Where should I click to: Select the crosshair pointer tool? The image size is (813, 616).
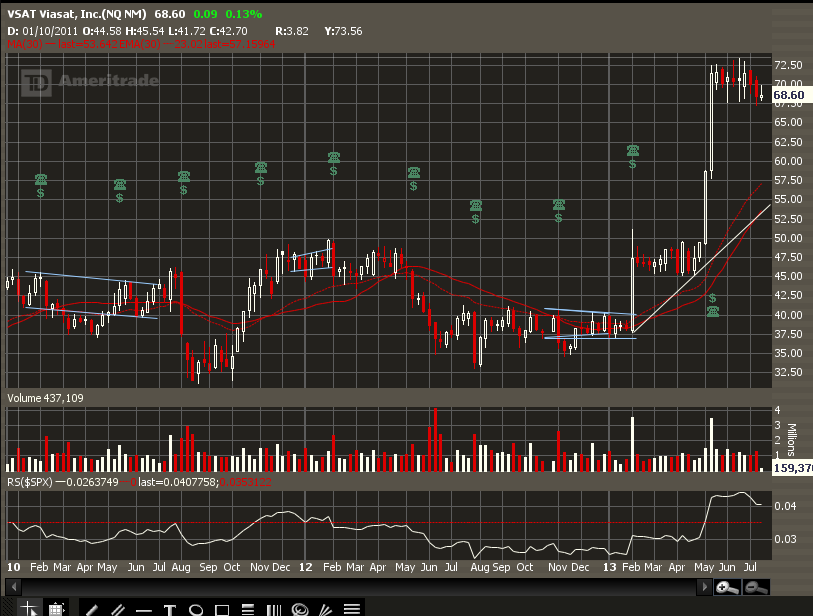[x=30, y=608]
